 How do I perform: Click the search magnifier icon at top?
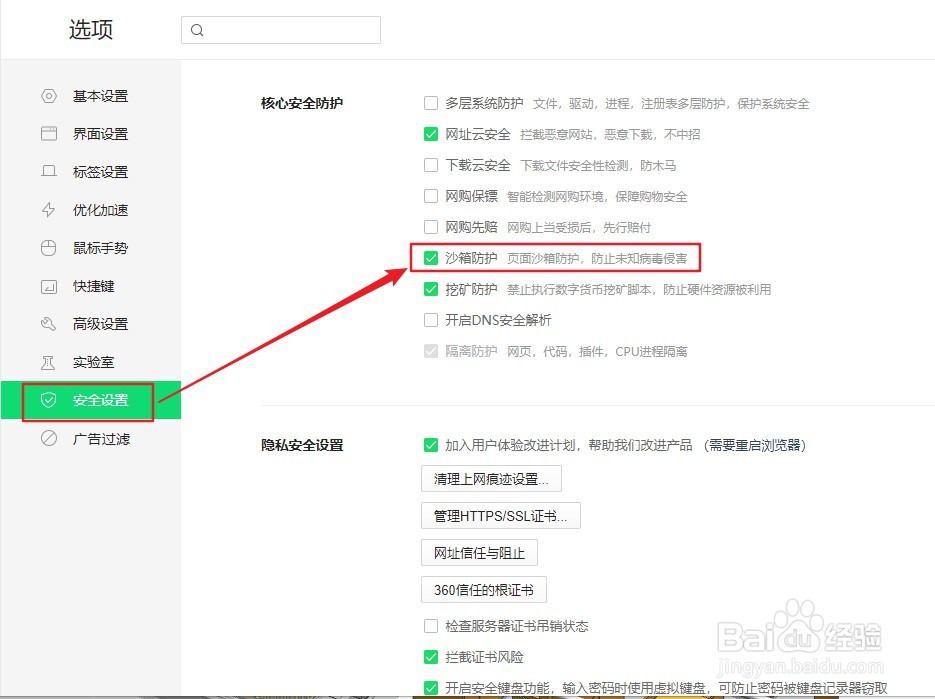click(197, 30)
